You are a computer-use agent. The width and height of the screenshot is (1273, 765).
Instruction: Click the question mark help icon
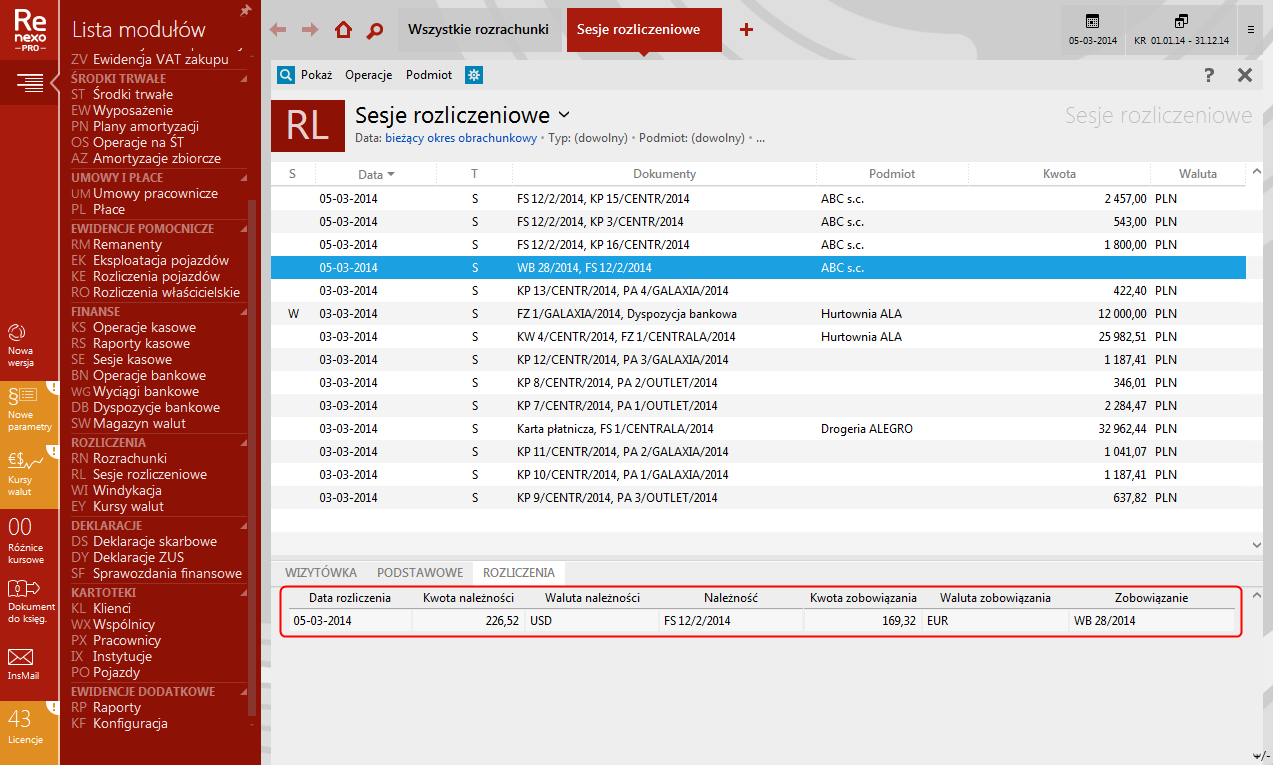coord(1208,75)
